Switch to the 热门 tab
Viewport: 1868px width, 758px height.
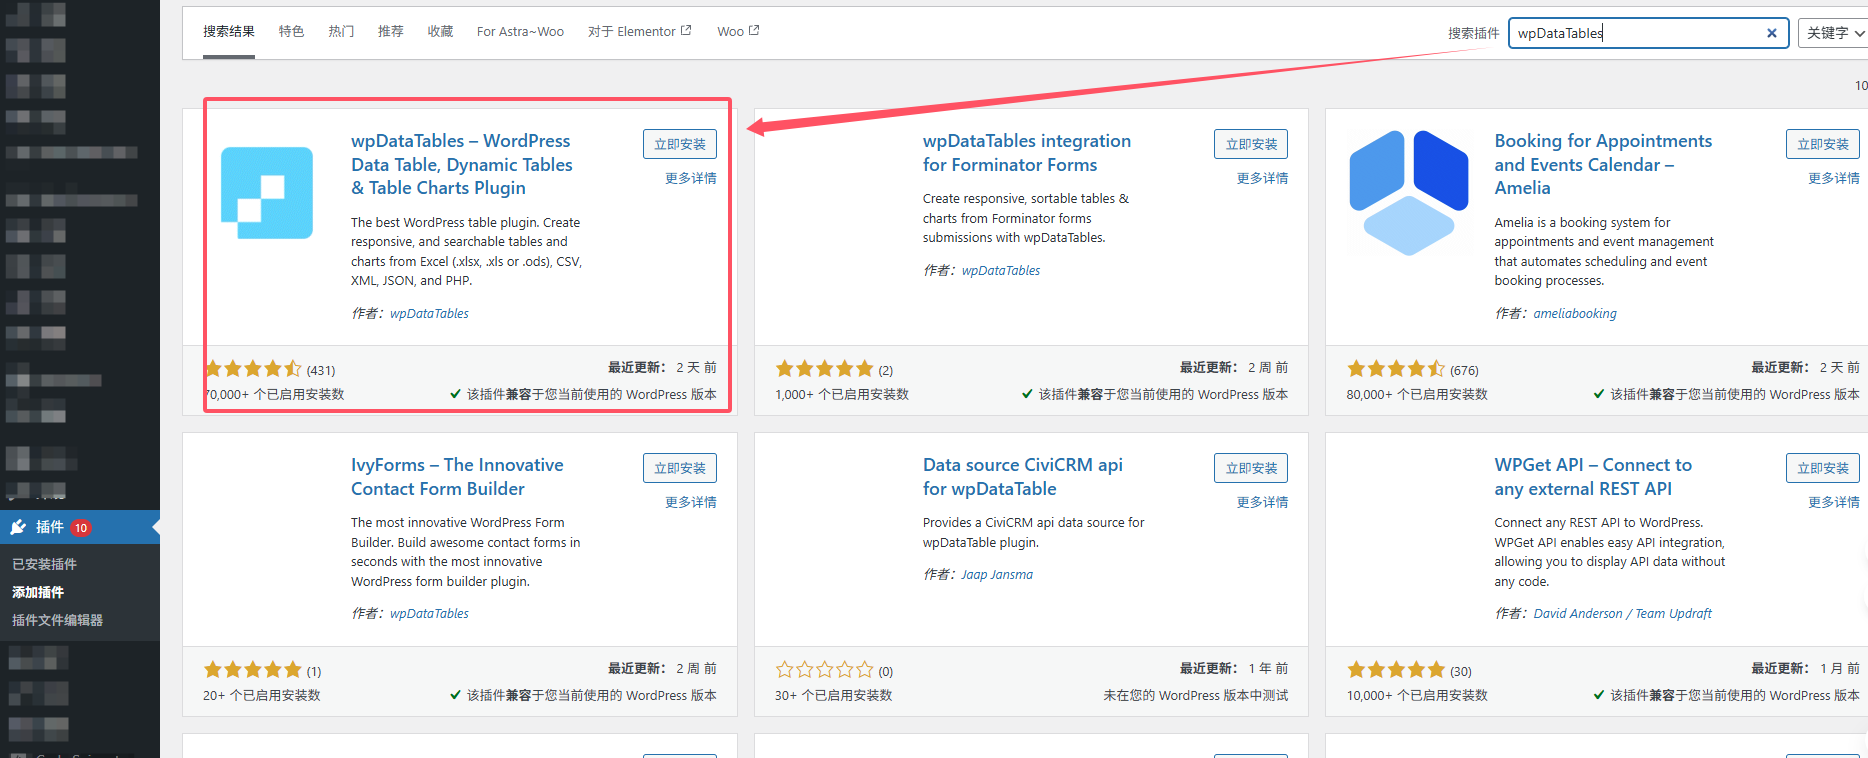click(341, 32)
